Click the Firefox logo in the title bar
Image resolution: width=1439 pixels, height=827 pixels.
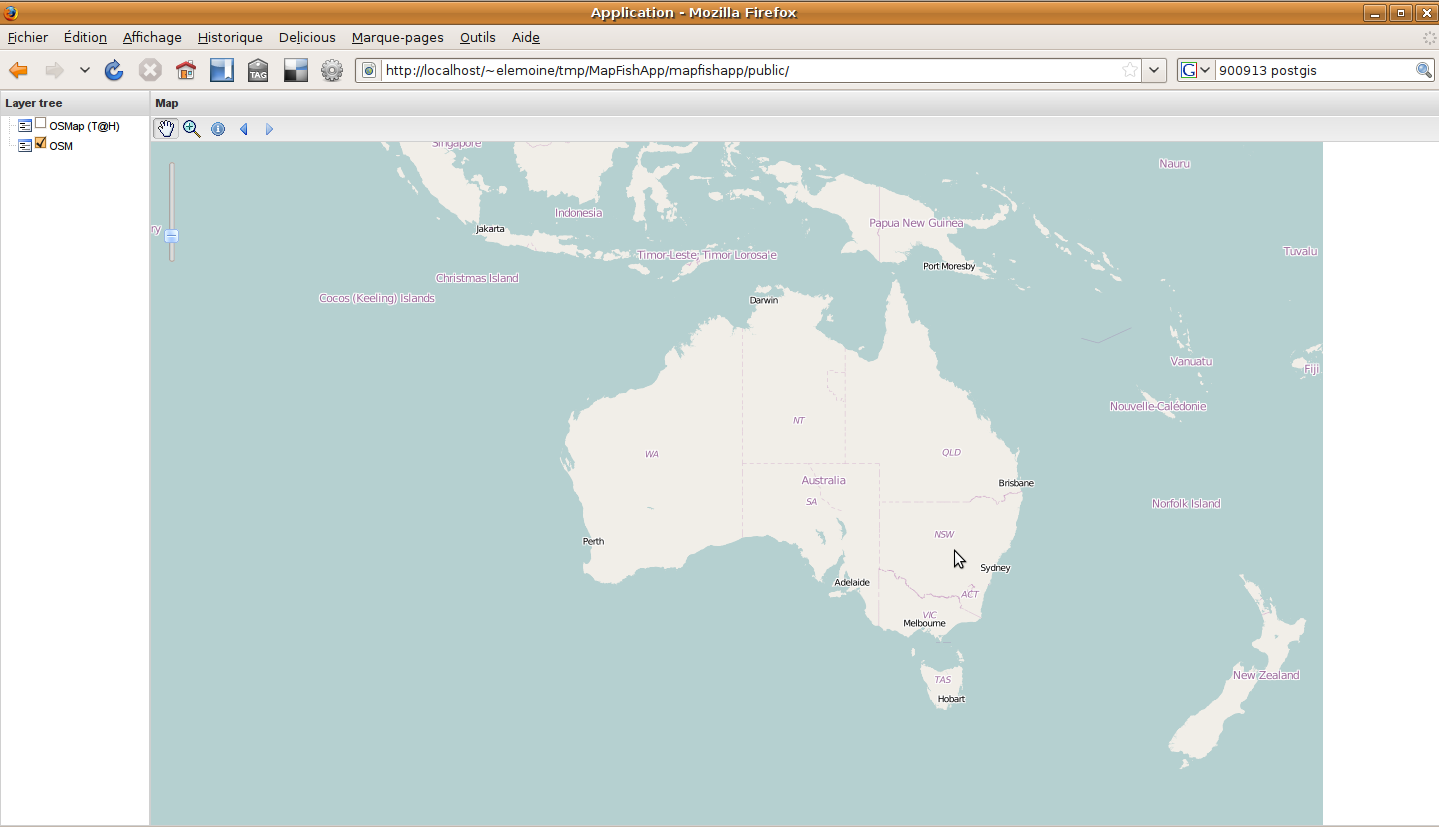(x=10, y=12)
